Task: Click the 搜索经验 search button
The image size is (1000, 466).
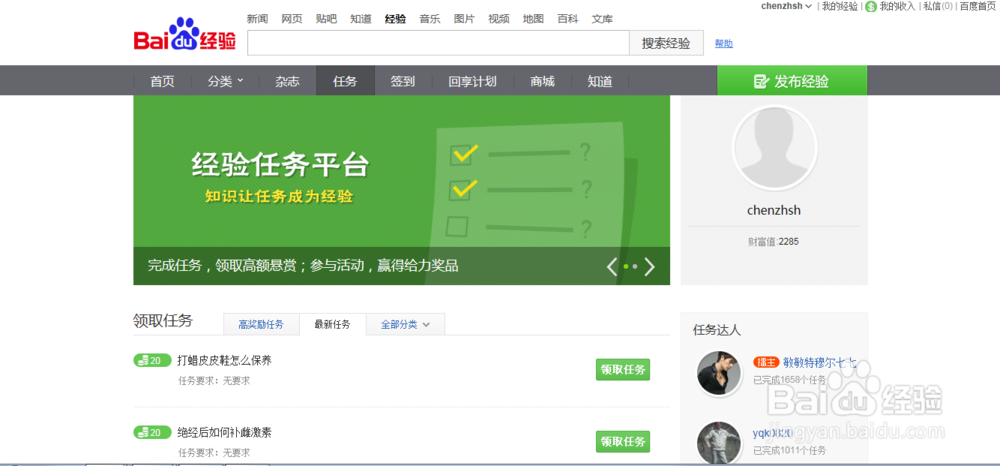Action: click(666, 43)
